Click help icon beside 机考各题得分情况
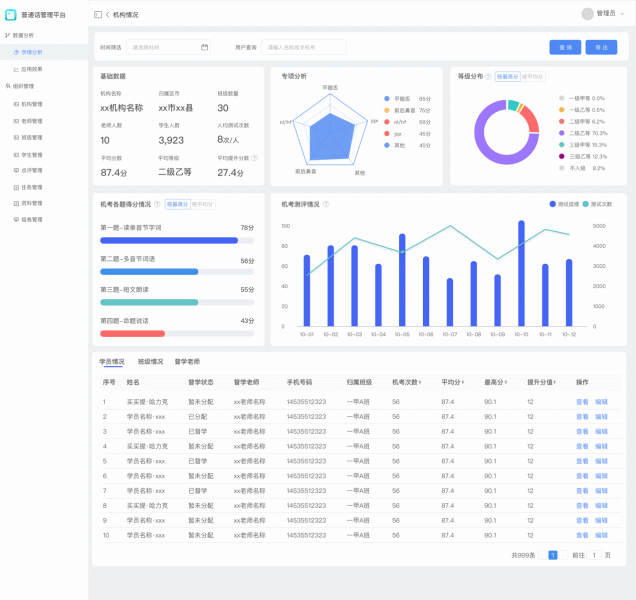Screen dimensions: 636x600 tap(158, 204)
